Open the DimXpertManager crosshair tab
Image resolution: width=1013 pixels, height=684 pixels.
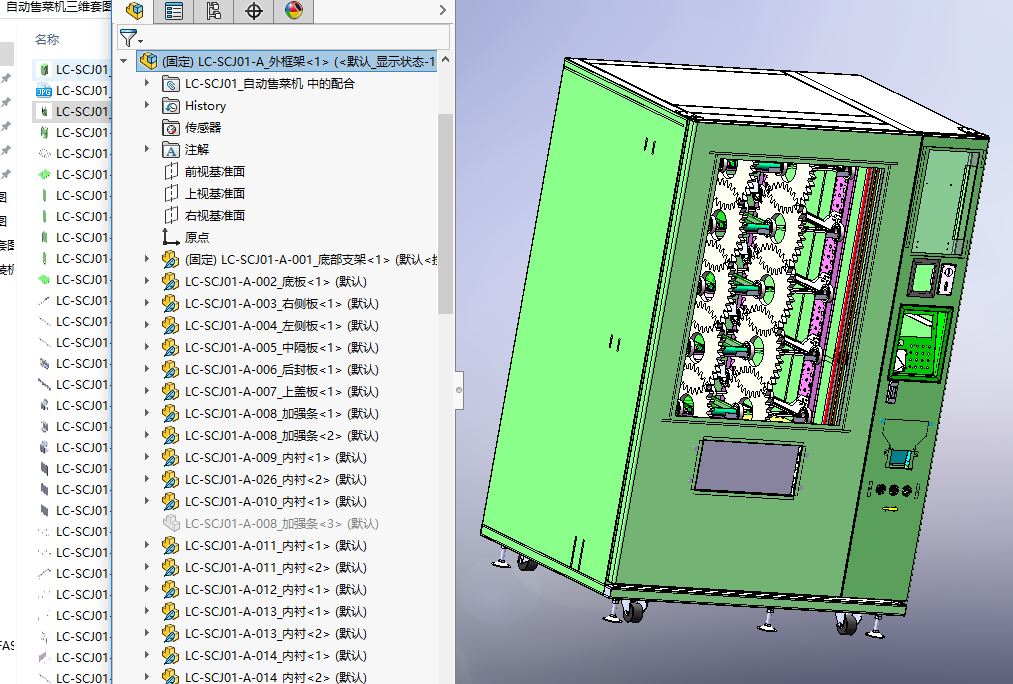pyautogui.click(x=254, y=11)
